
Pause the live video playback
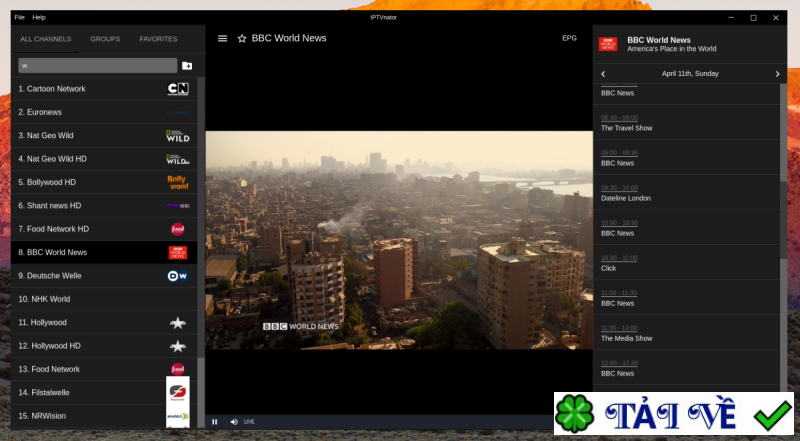pos(215,422)
